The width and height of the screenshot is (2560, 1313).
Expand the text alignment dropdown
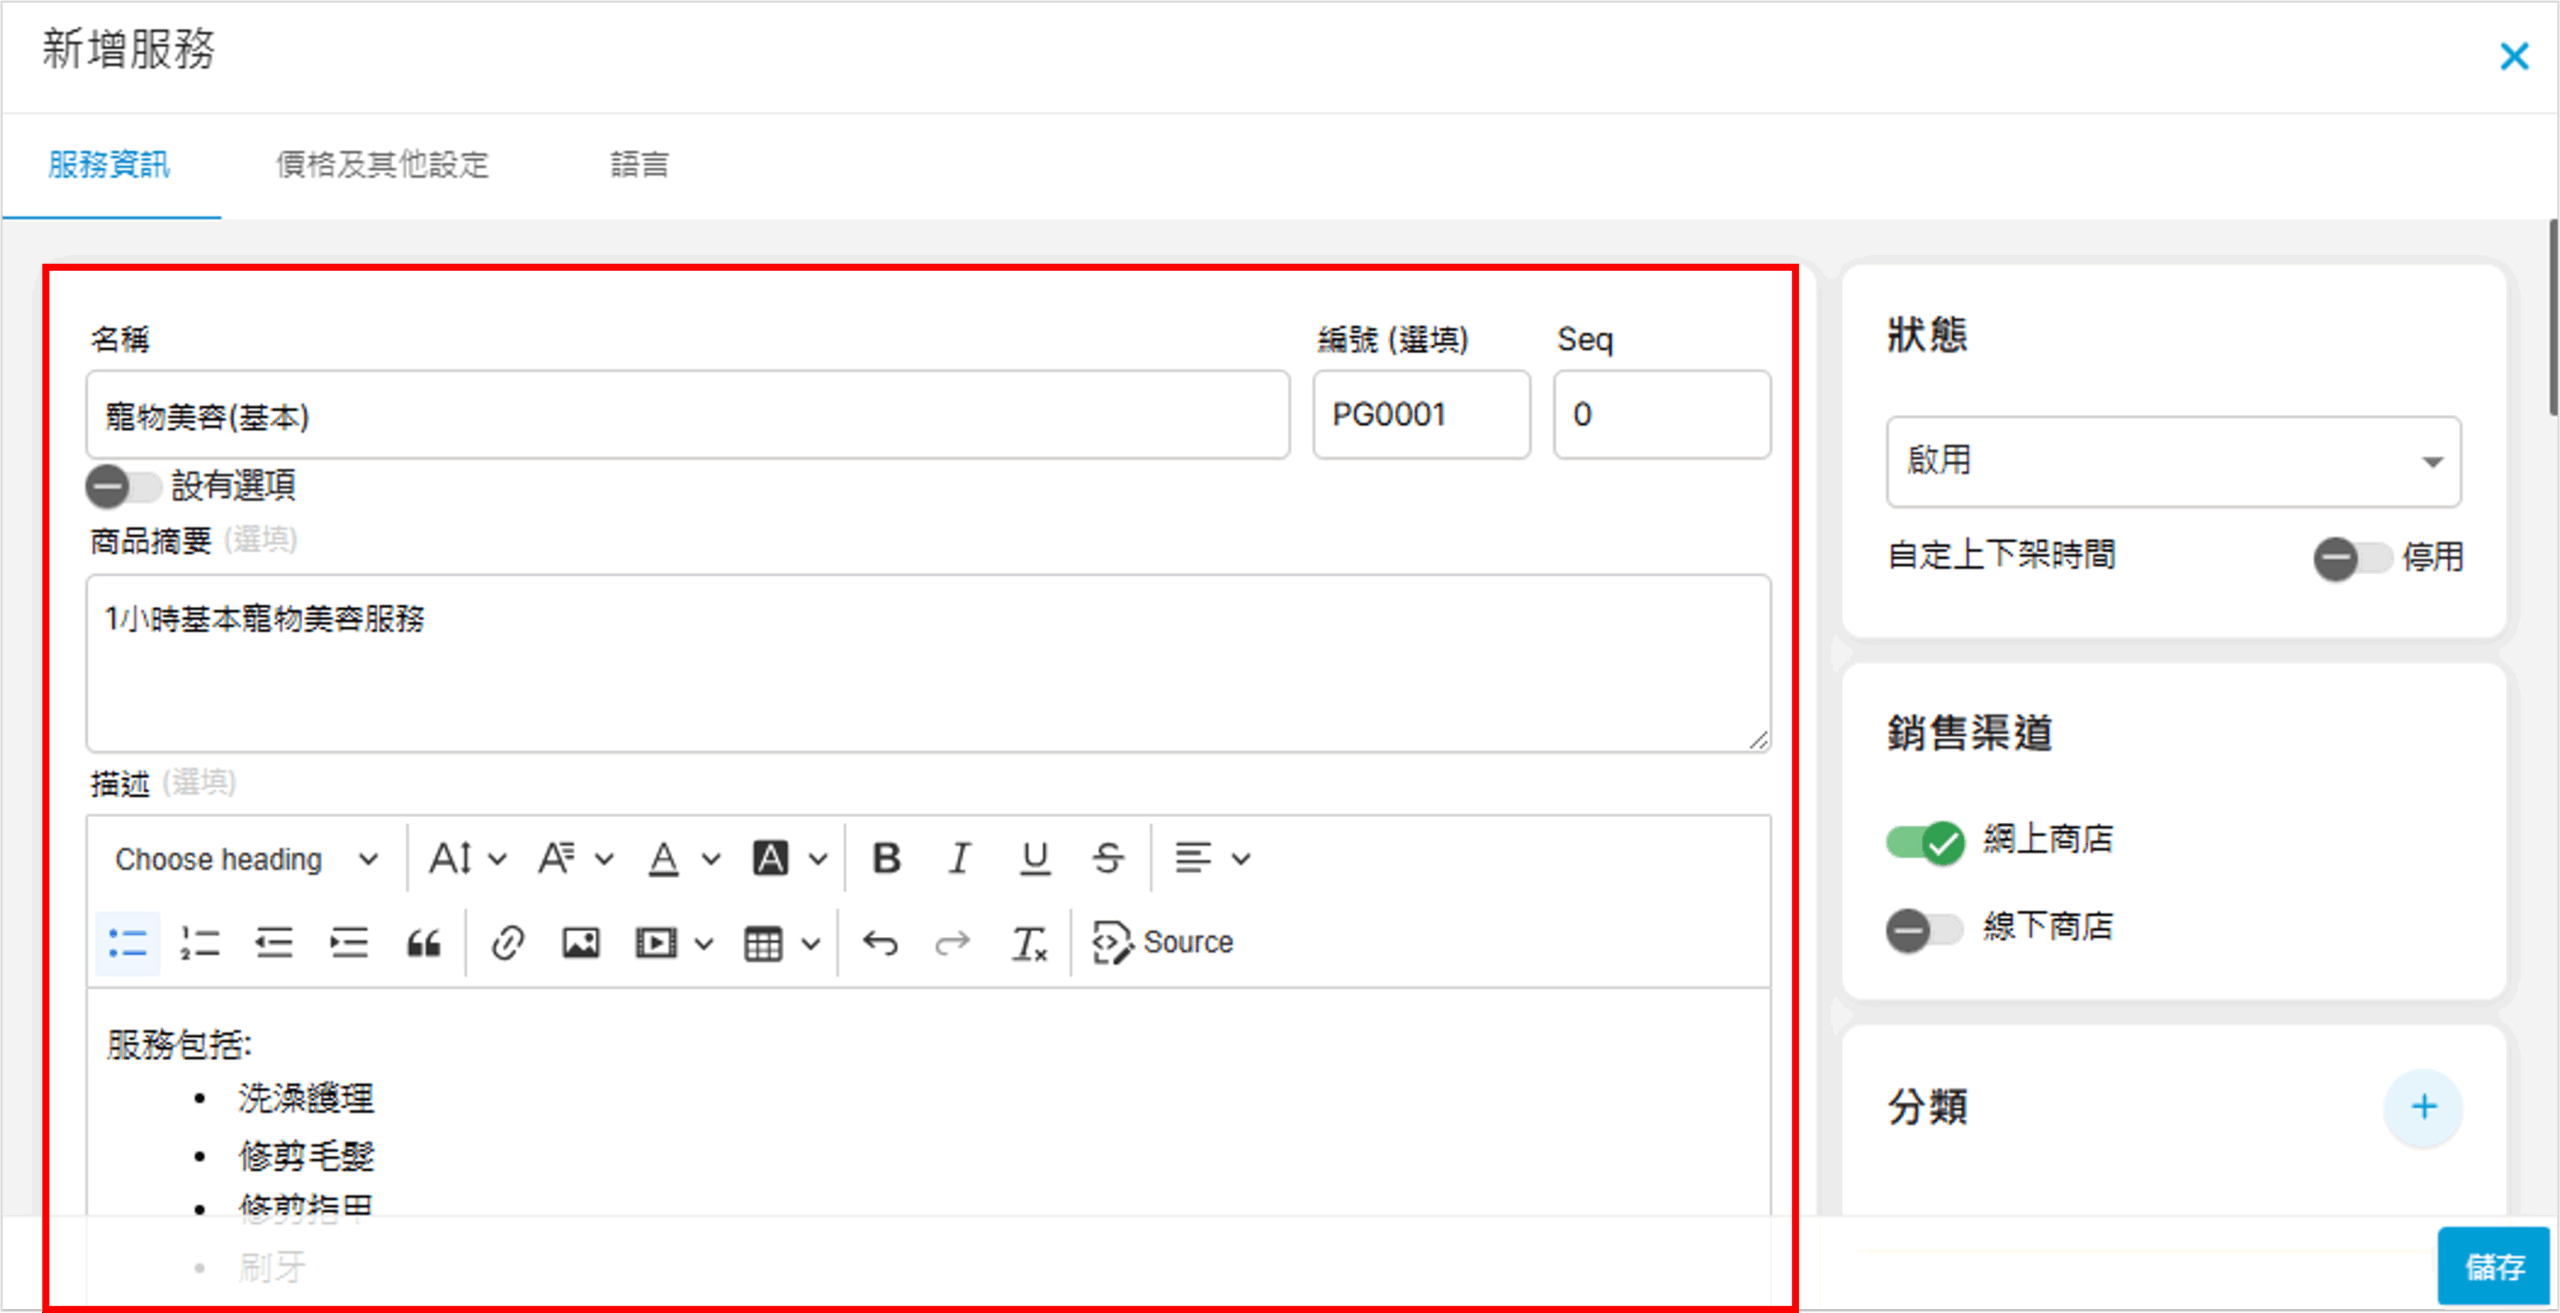point(1211,858)
